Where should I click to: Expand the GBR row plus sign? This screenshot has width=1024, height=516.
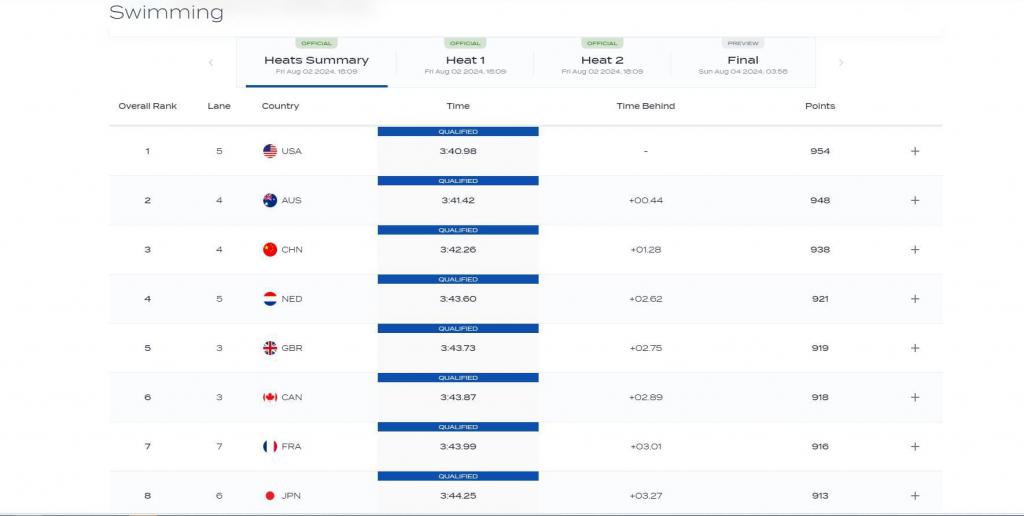coord(914,348)
